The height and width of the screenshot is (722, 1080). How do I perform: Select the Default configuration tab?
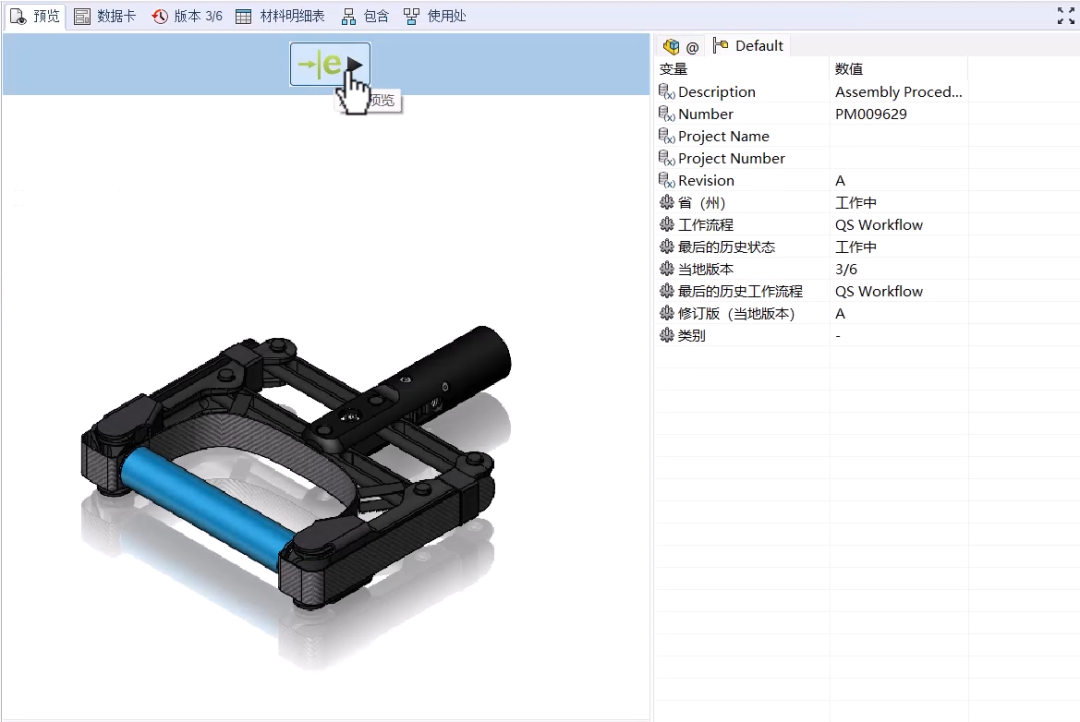click(x=749, y=46)
